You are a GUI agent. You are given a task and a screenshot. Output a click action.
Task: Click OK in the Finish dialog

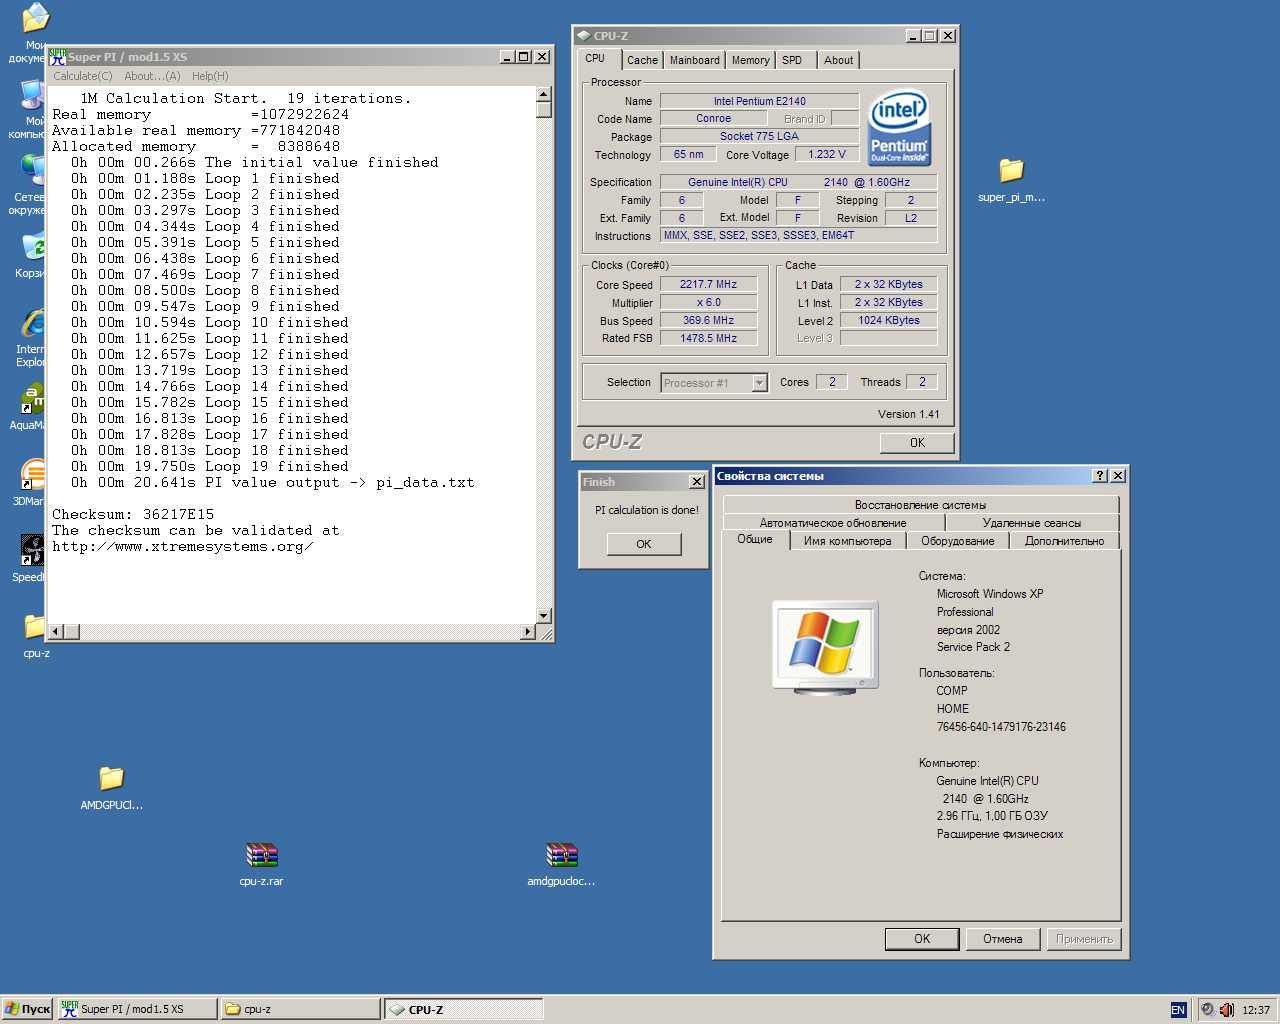coord(644,544)
